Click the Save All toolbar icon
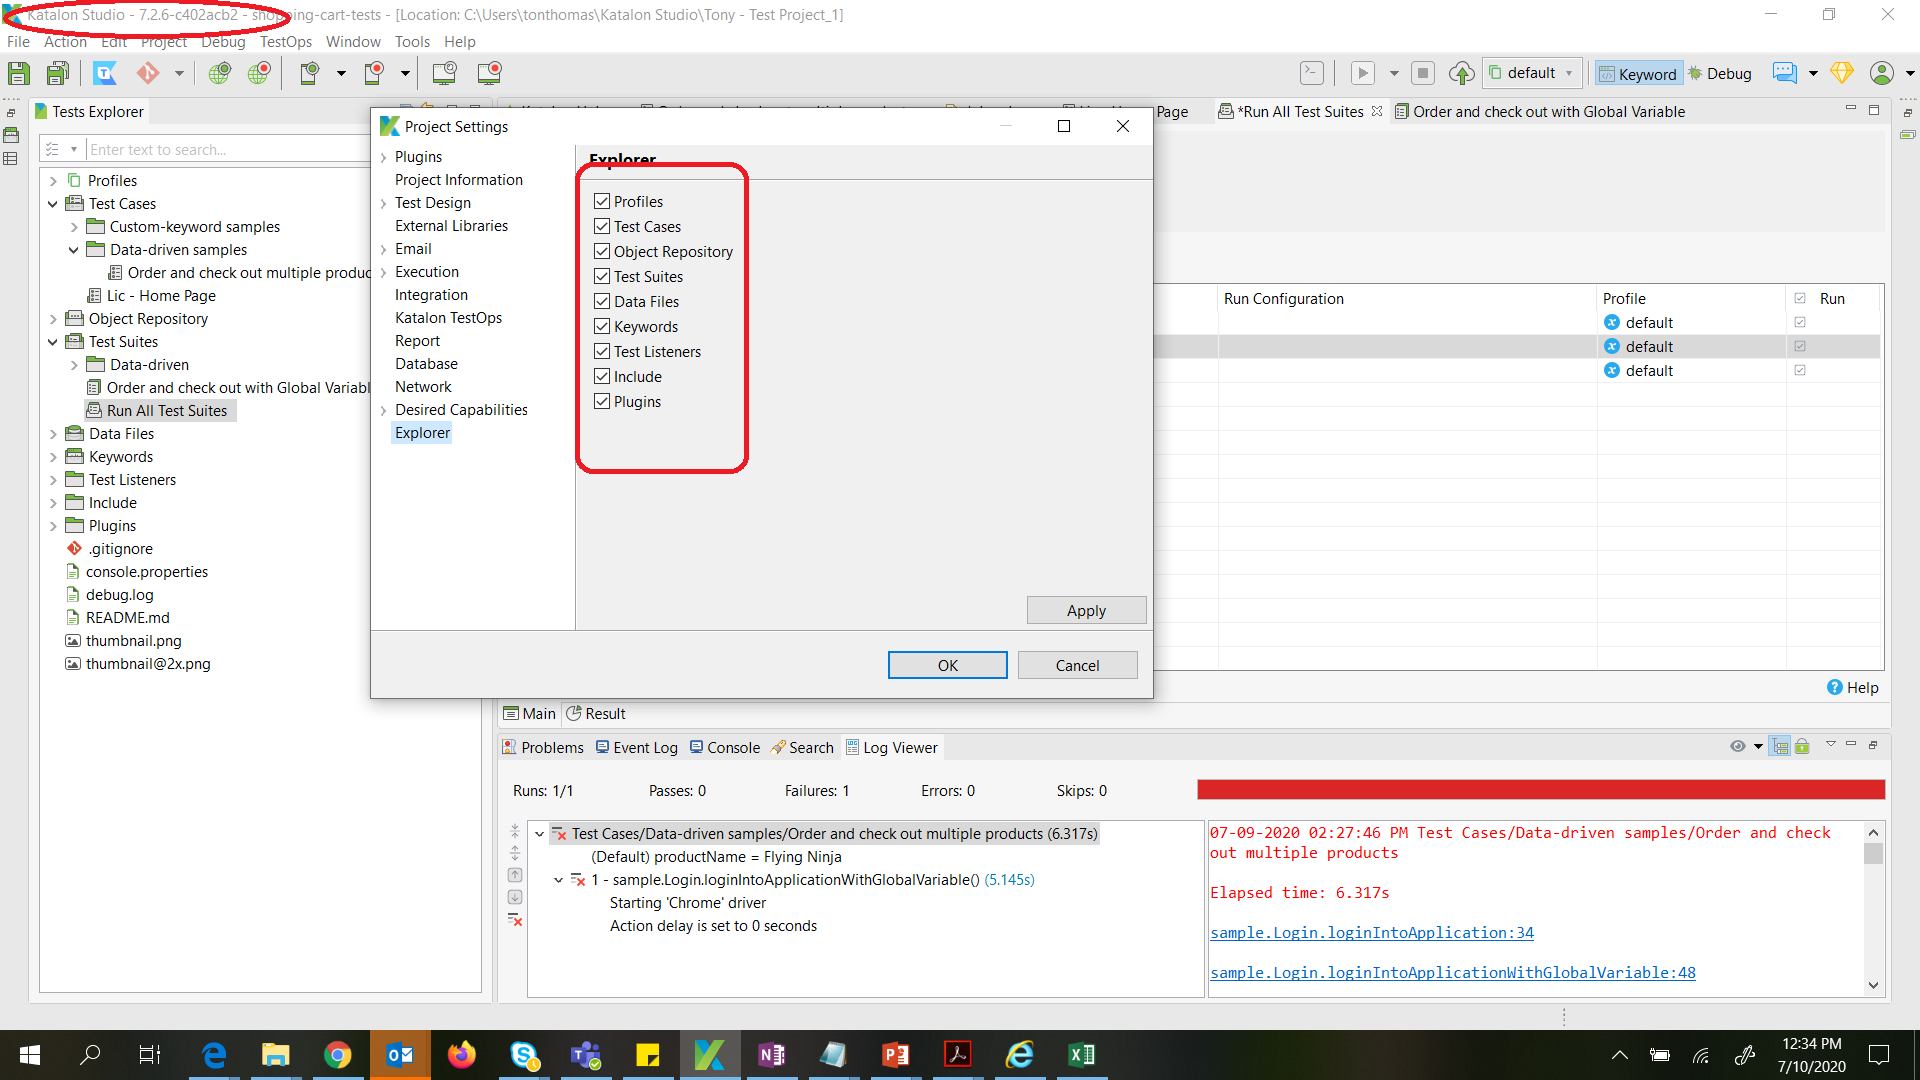 coord(58,73)
